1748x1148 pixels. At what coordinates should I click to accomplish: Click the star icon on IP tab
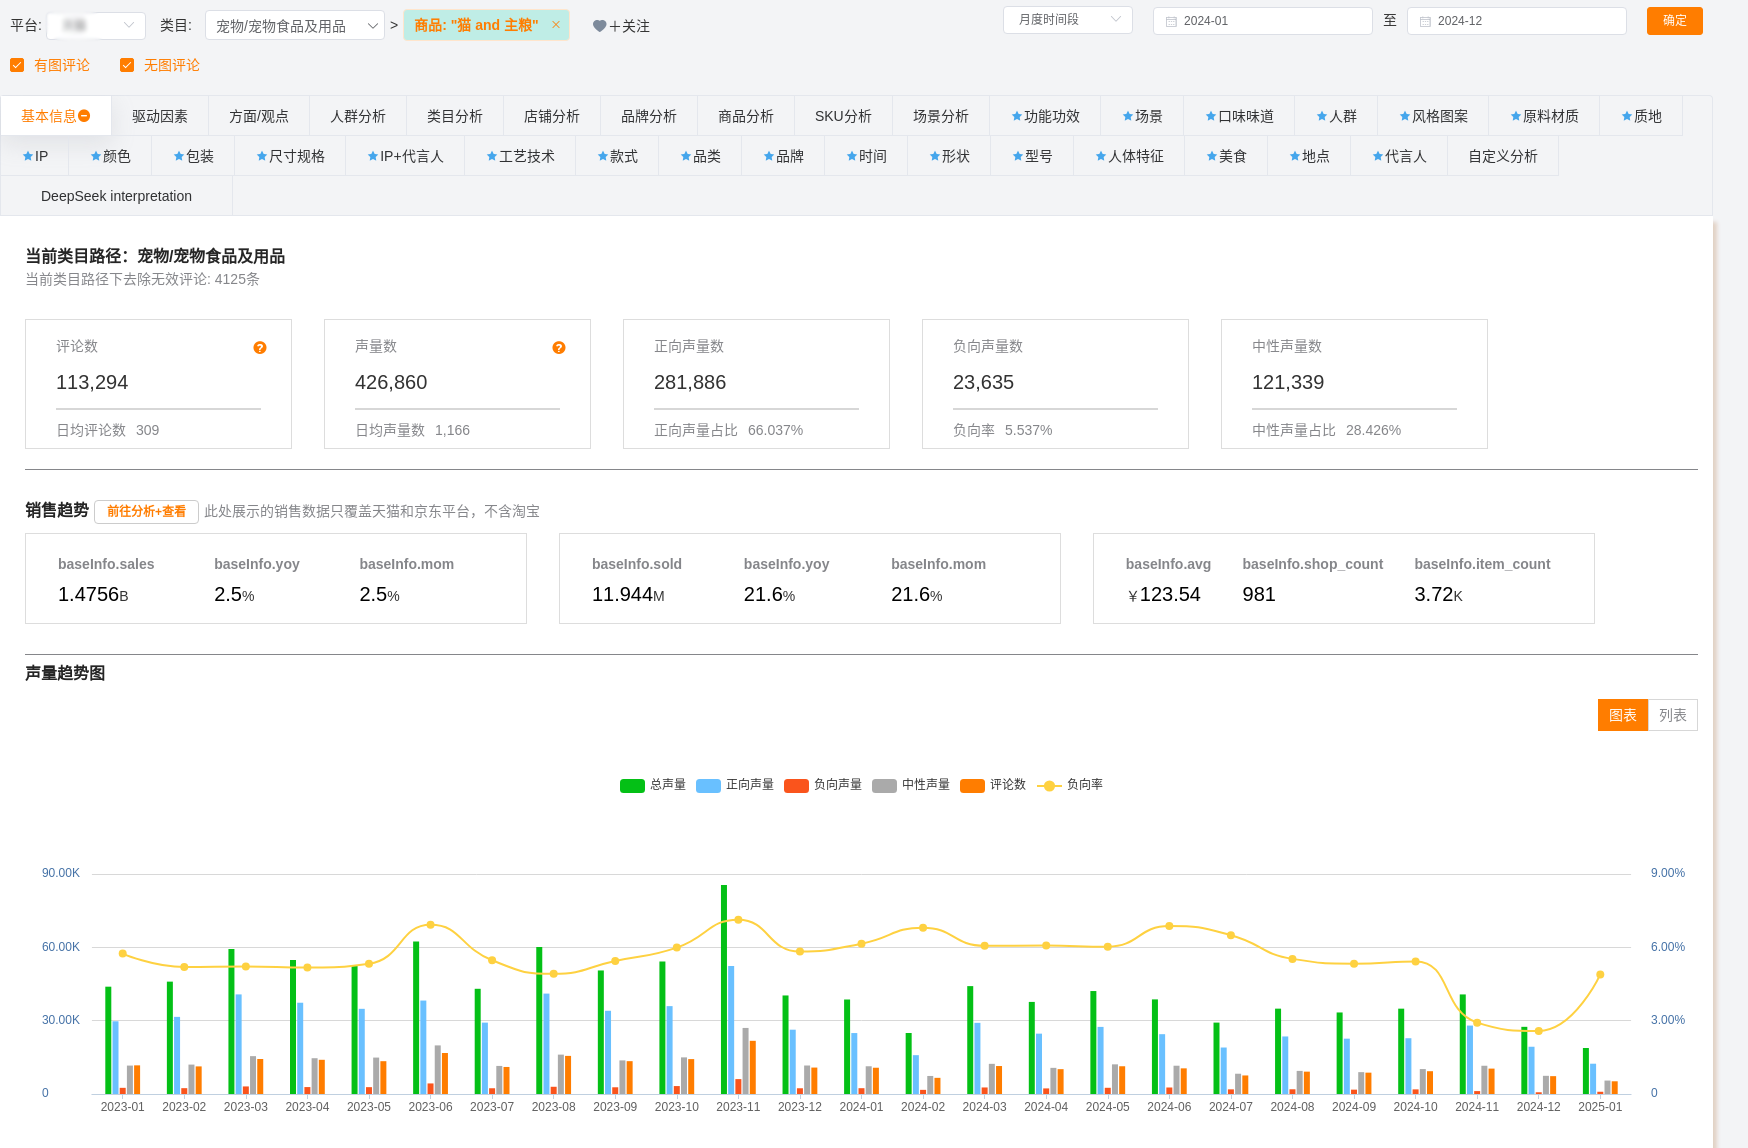pyautogui.click(x=28, y=157)
